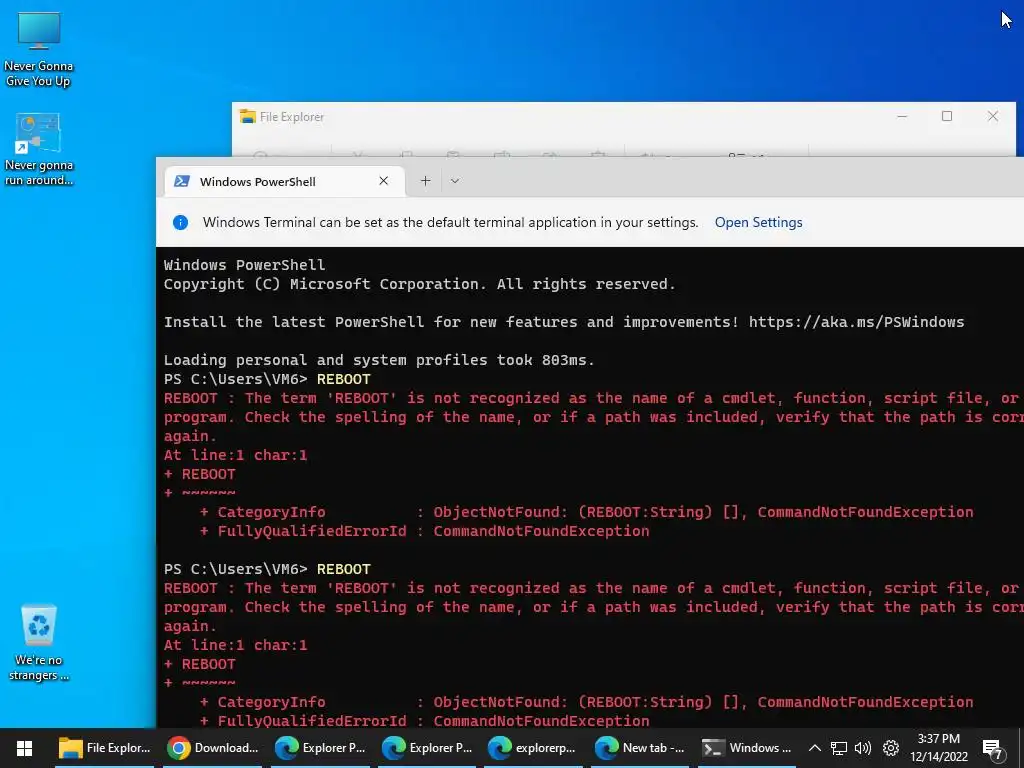Maximize the File Explorer window

947,116
